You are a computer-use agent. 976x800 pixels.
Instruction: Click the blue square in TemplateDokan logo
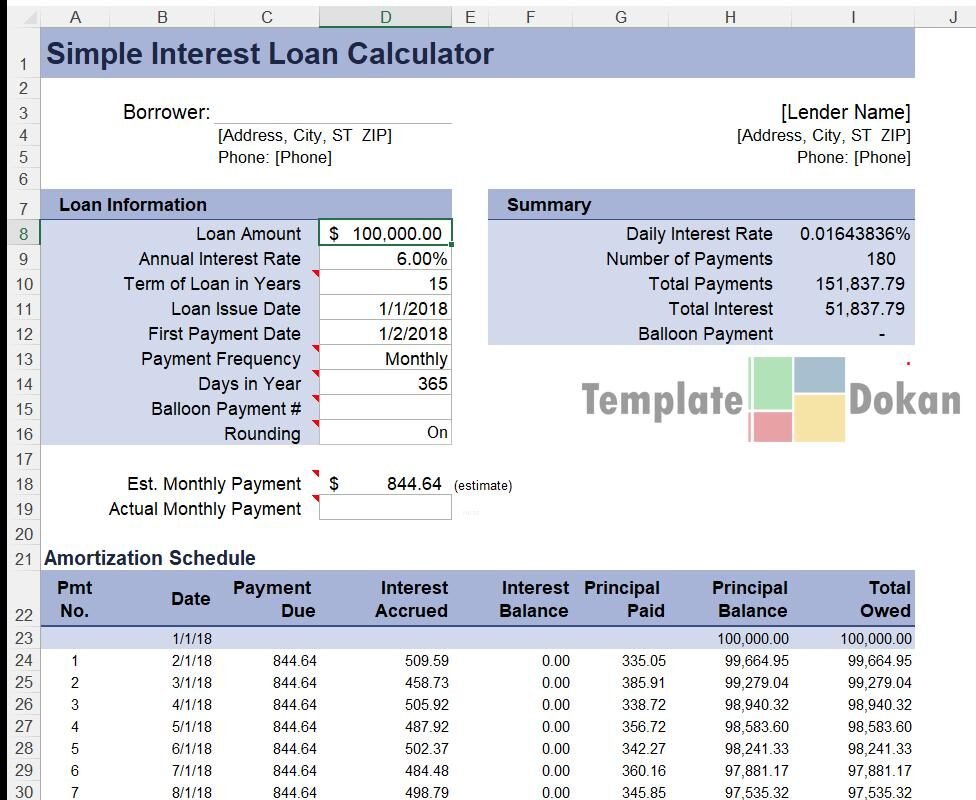[820, 375]
